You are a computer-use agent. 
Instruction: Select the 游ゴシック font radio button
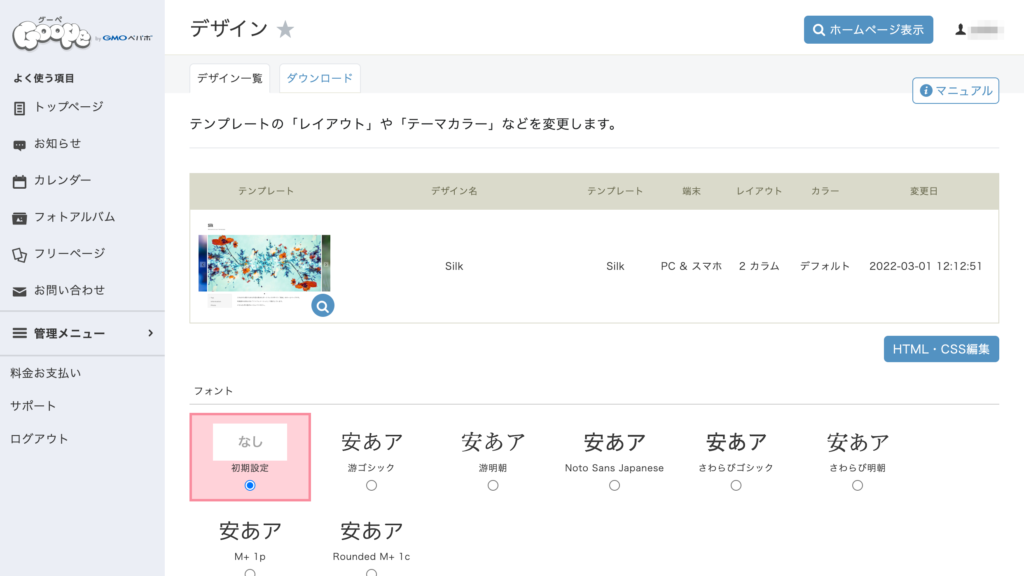coord(371,485)
